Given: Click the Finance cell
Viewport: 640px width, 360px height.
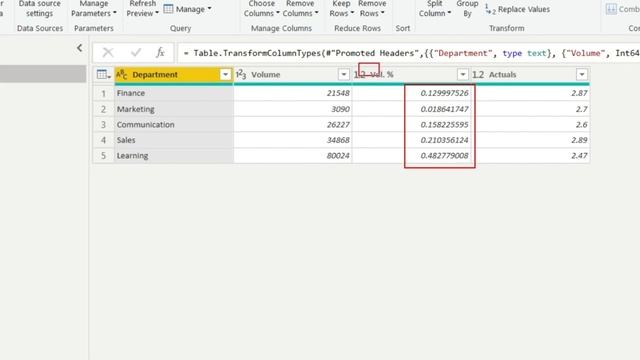Looking at the screenshot, I should pos(174,93).
